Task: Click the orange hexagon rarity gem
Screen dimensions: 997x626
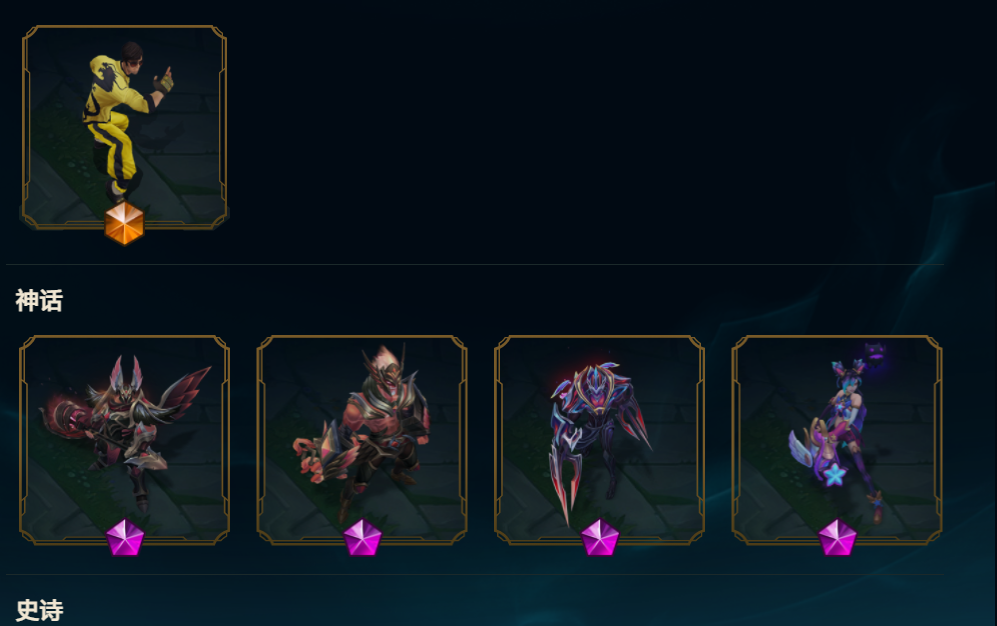Action: (125, 223)
